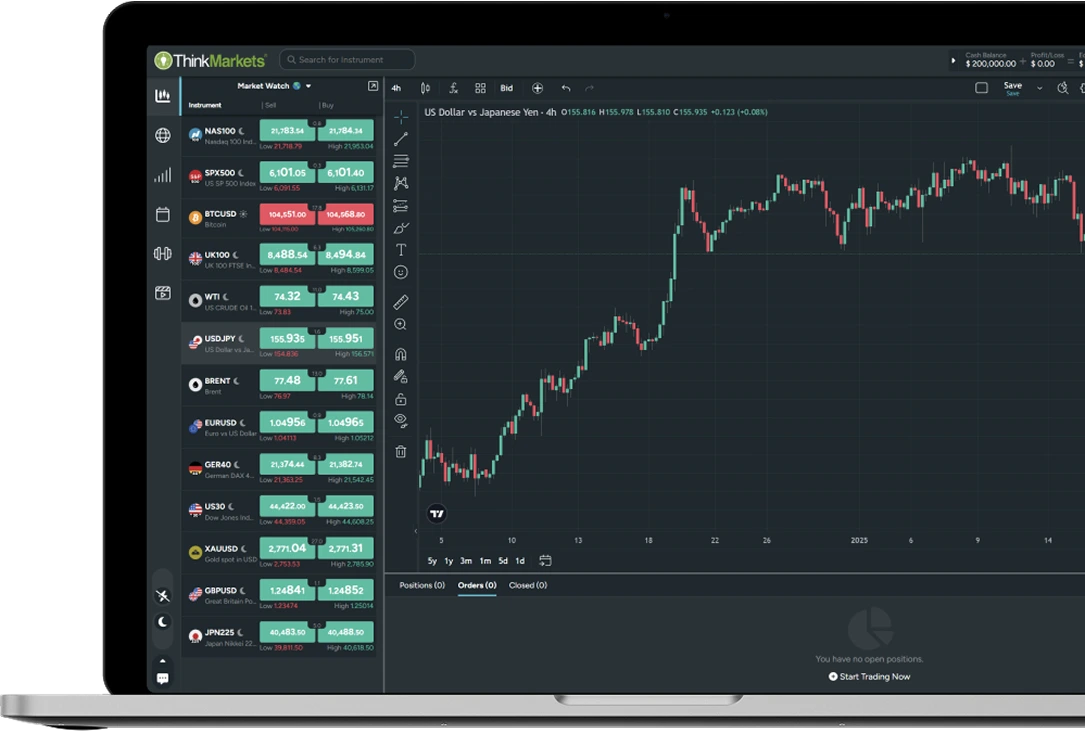This screenshot has height=731, width=1085.
Task: Toggle hide all drawings eye icon
Action: tap(401, 421)
